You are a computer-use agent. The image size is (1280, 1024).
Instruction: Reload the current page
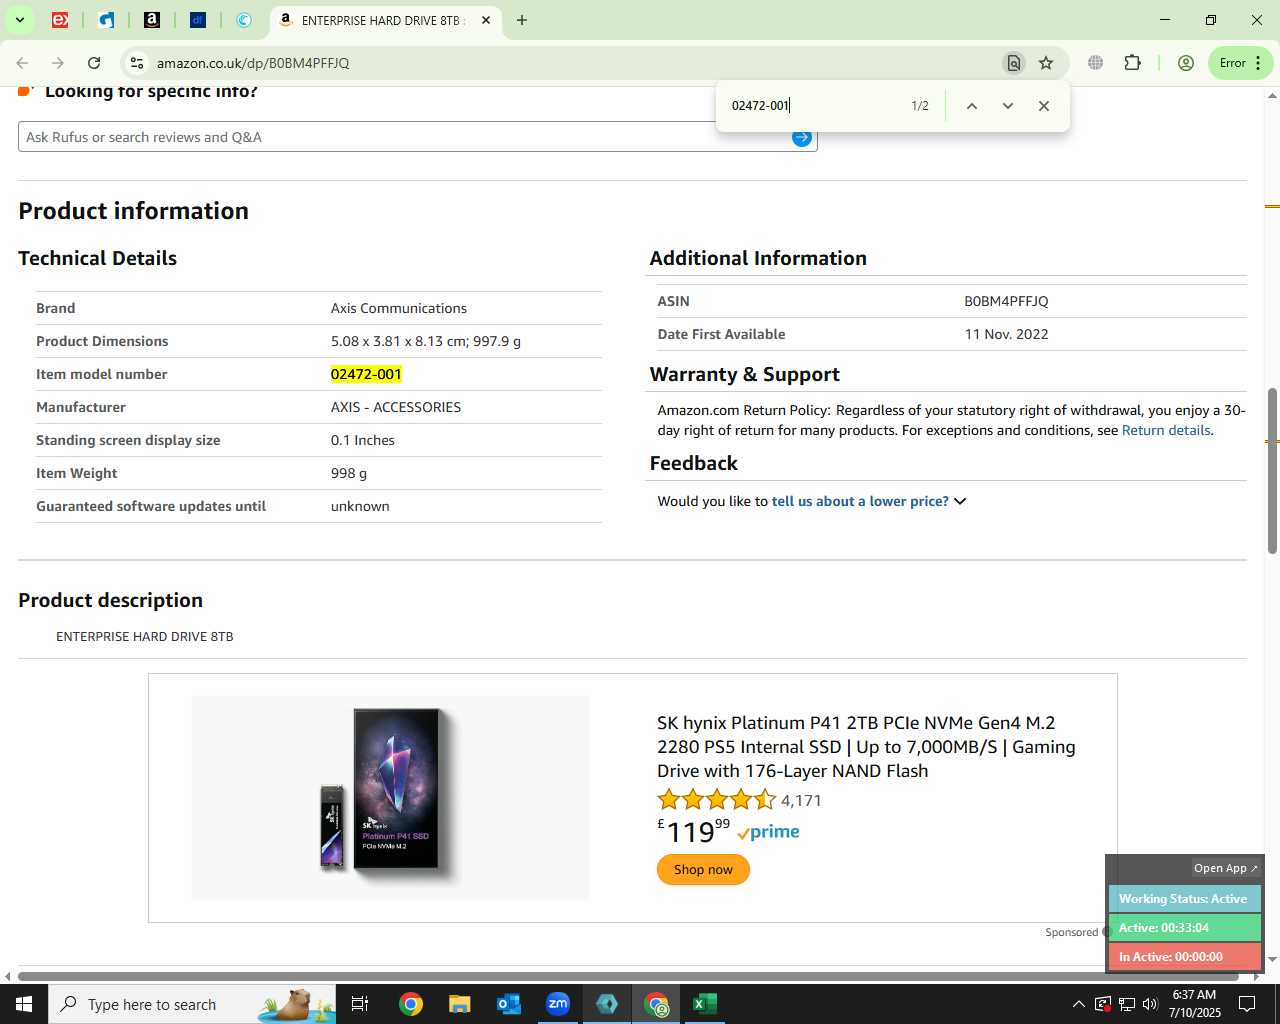coord(94,63)
